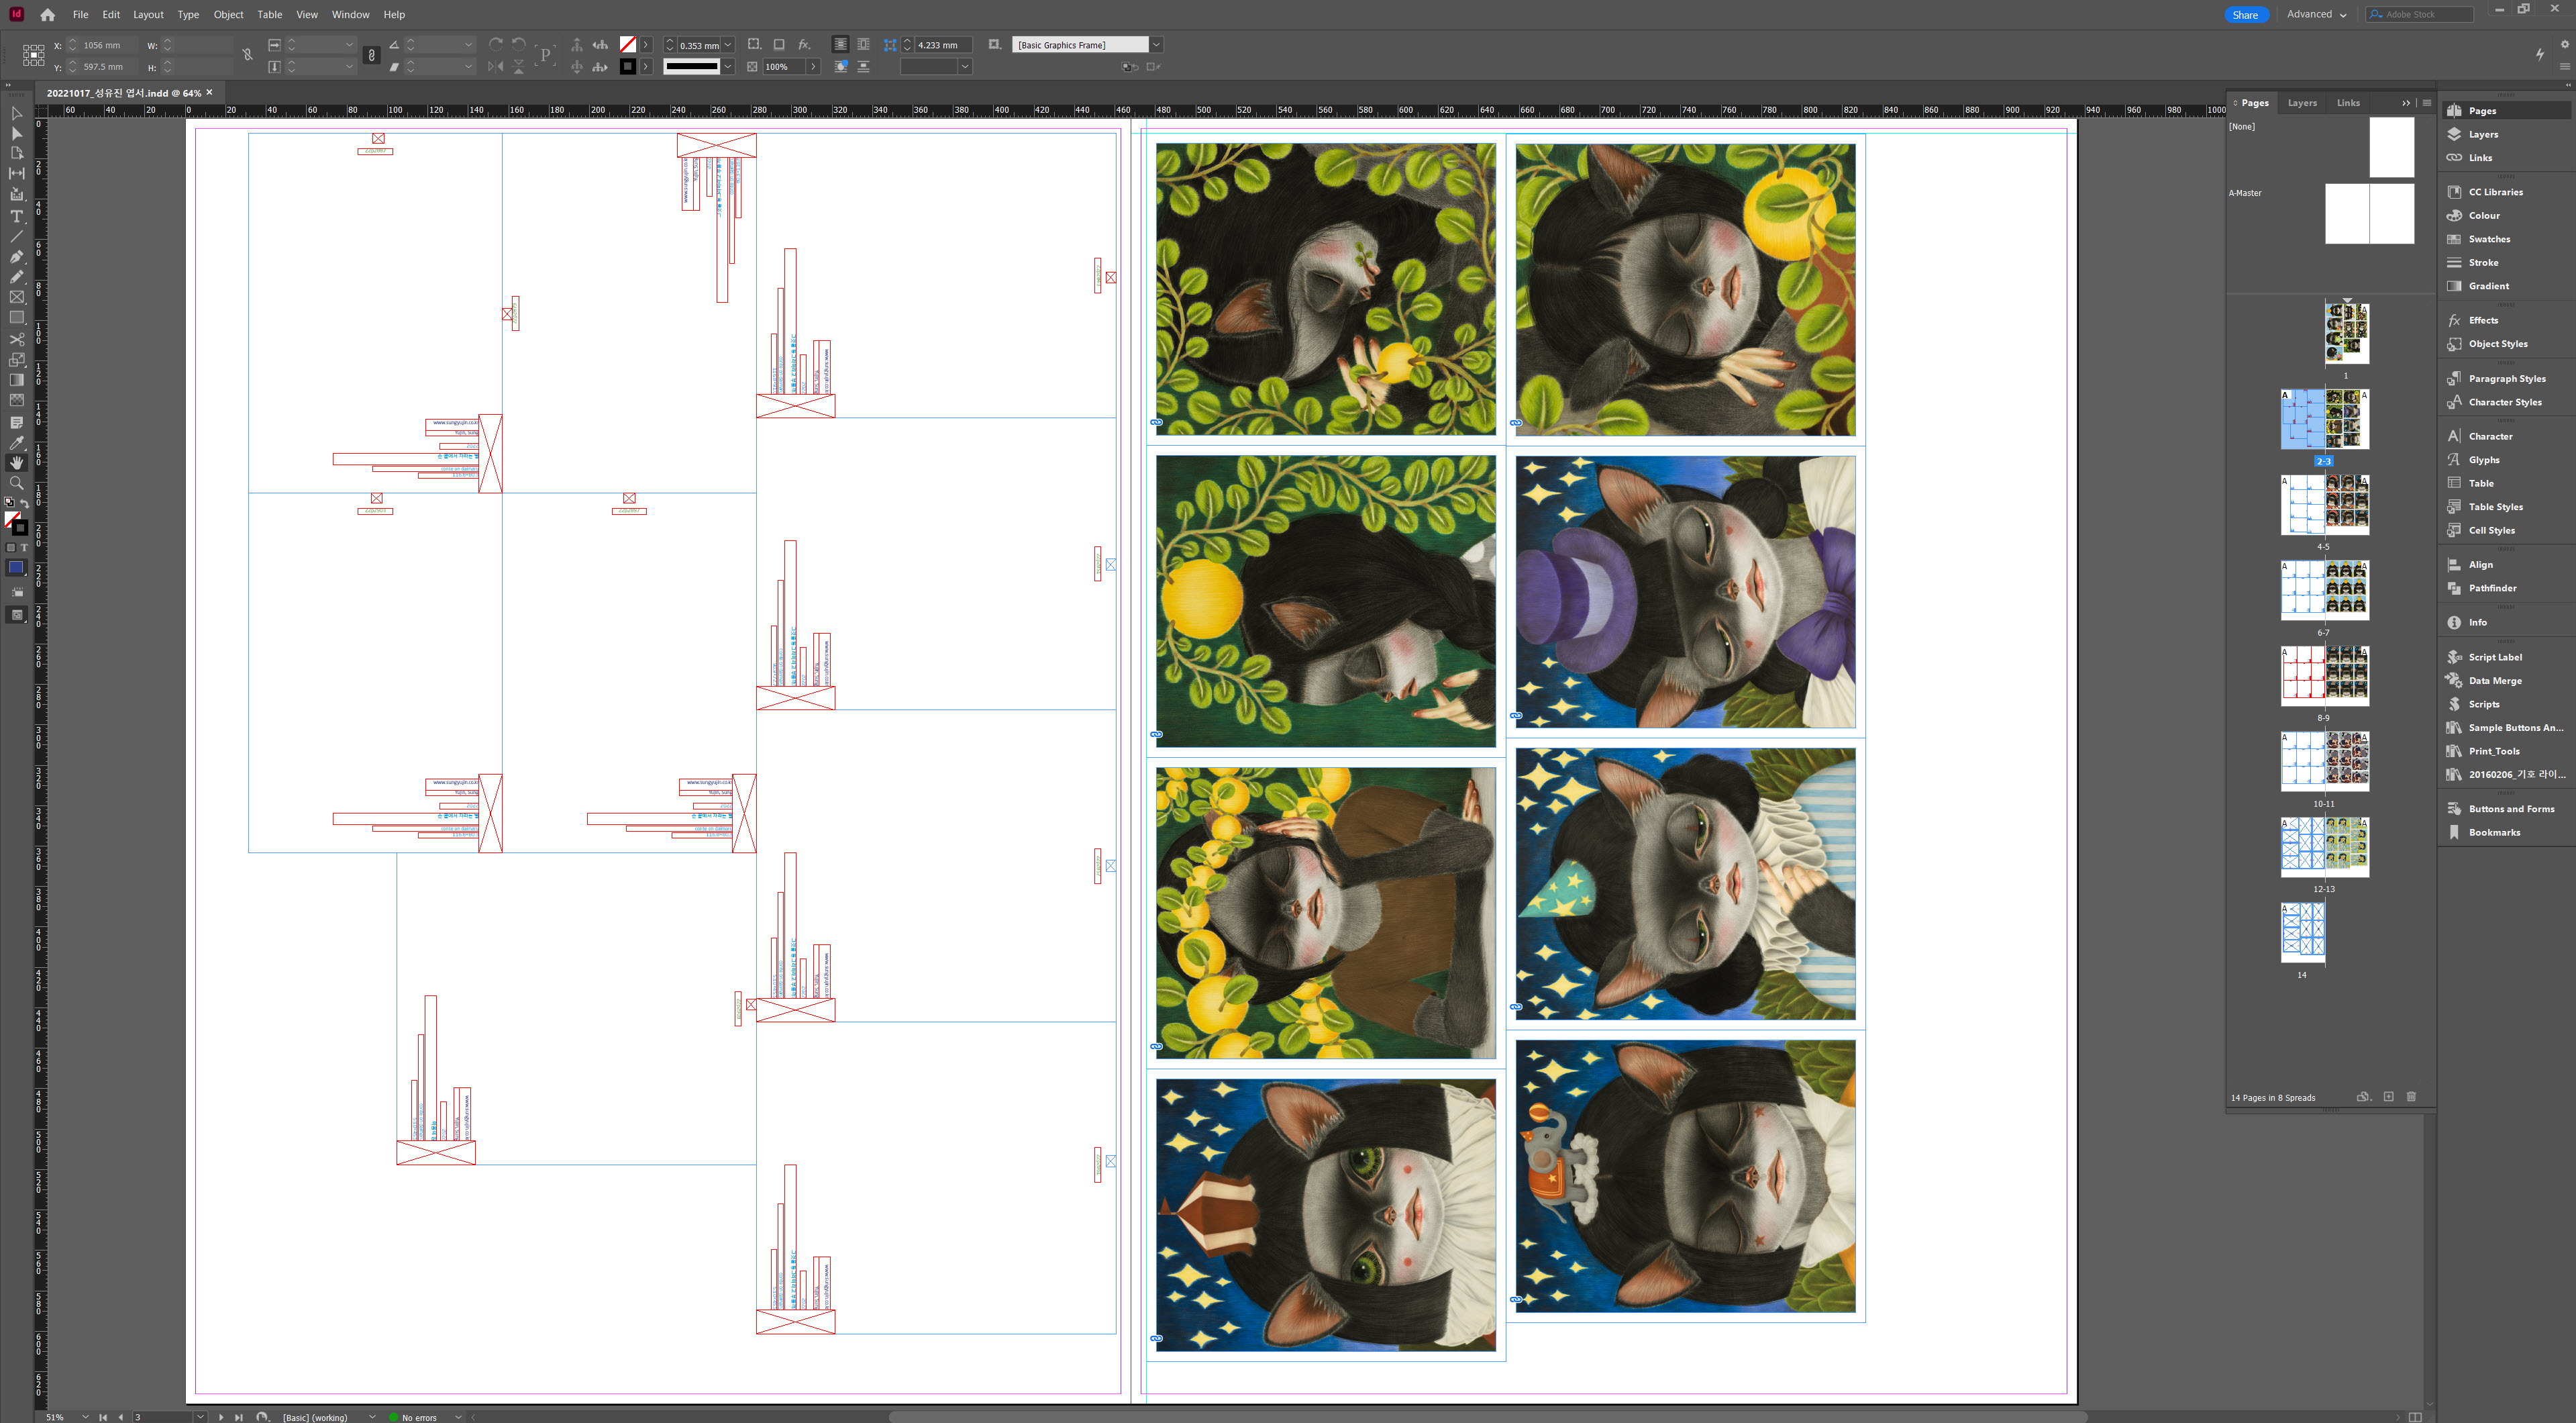The width and height of the screenshot is (2576, 1423).
Task: Pick the Gradient Swatch tool
Action: [16, 379]
